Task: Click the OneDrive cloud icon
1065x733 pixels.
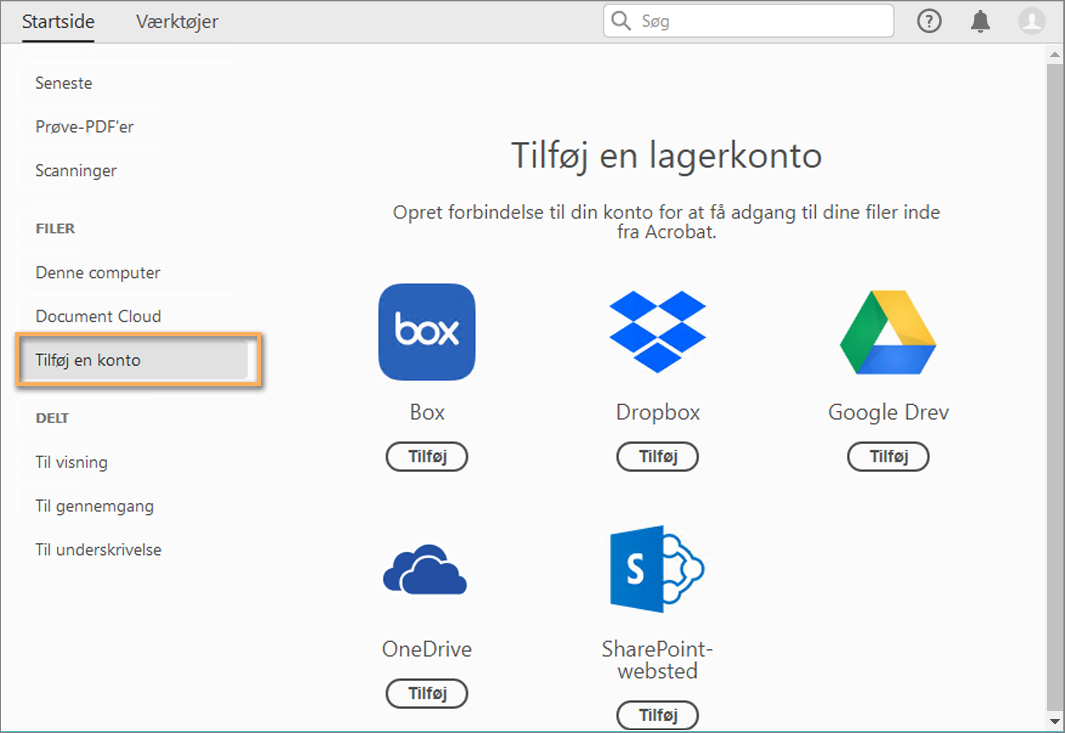Action: pyautogui.click(x=425, y=569)
